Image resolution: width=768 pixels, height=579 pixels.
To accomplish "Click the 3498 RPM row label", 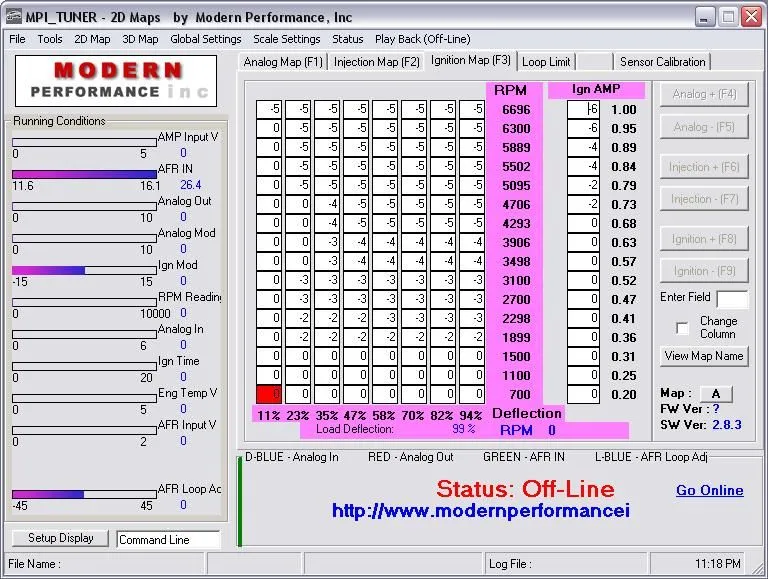I will (516, 262).
